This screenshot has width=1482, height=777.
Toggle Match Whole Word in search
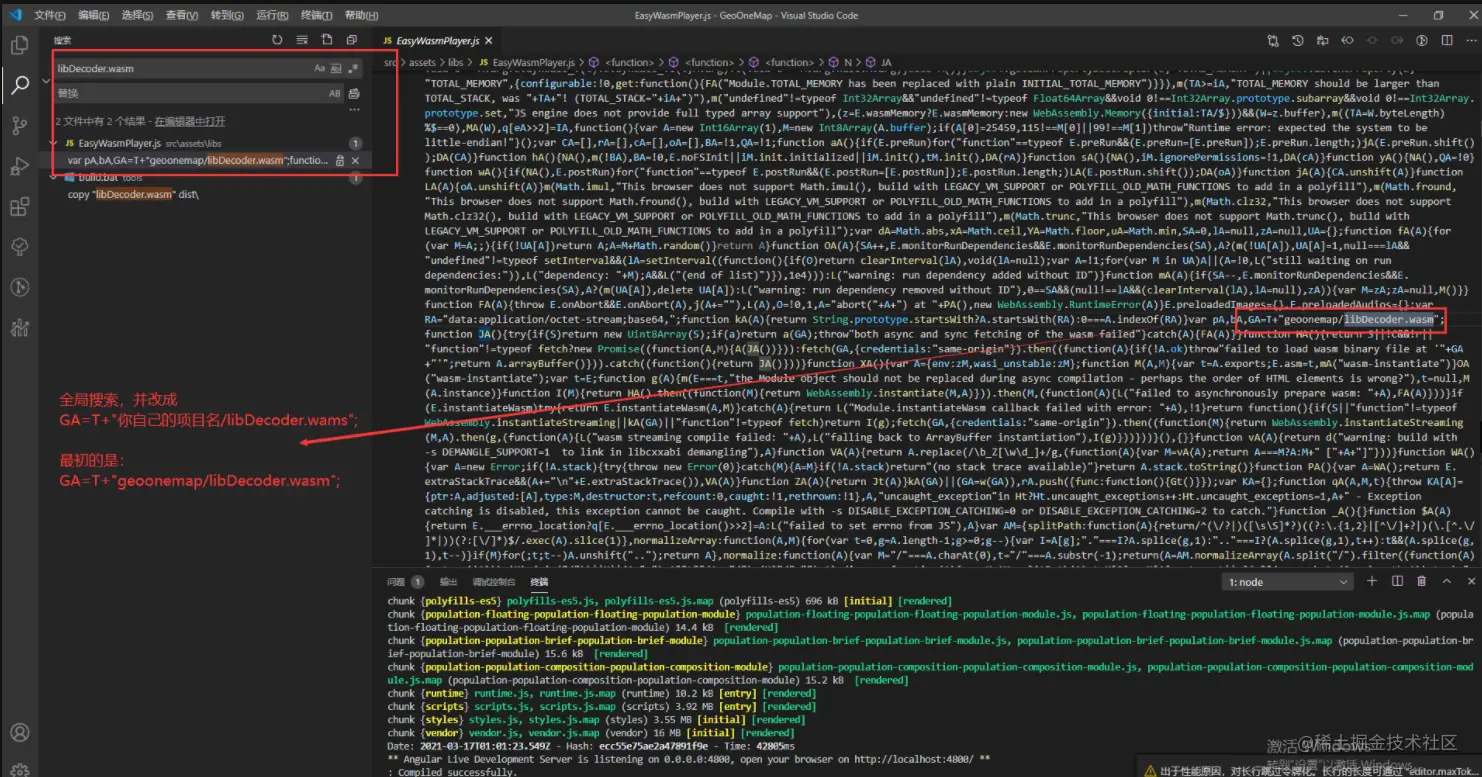pos(336,68)
